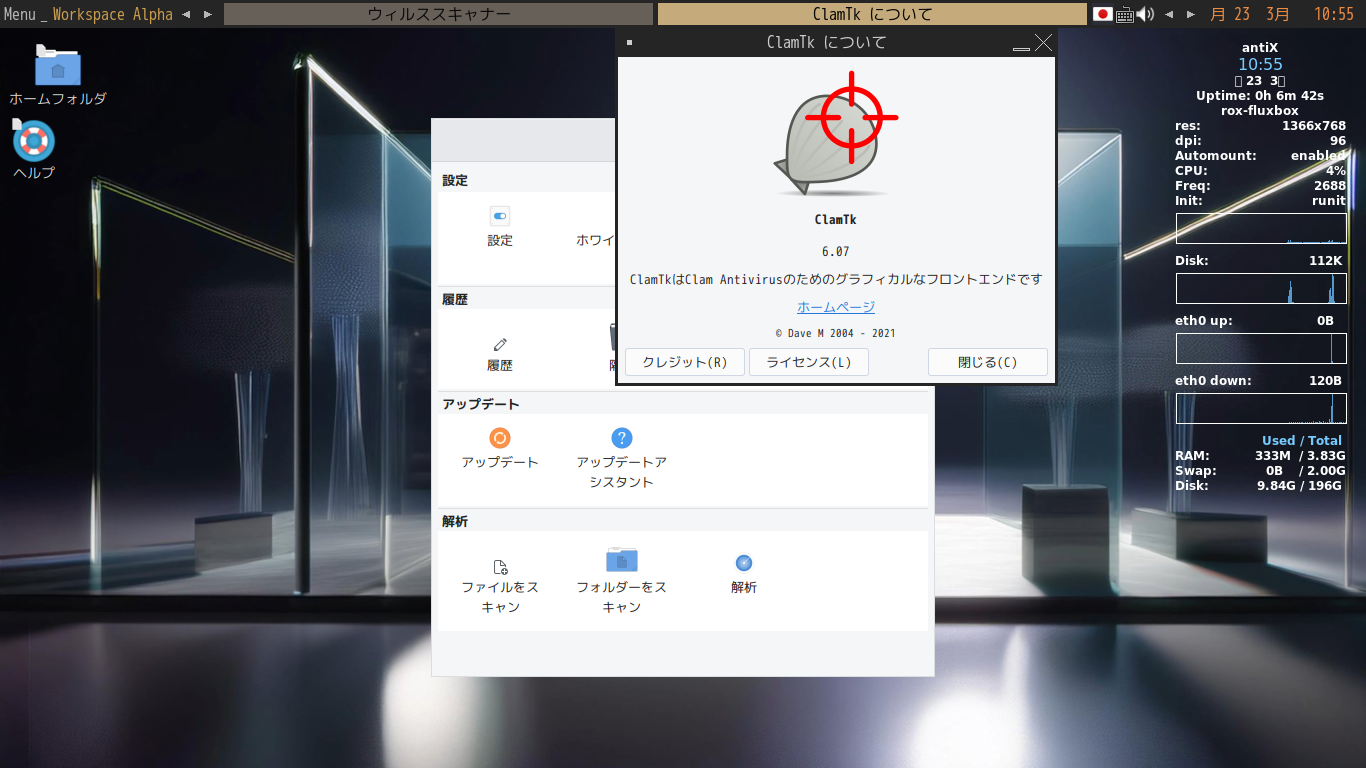Close the ClamTk について window with the X
Screen dimensions: 1366x768
pyautogui.click(x=1043, y=42)
